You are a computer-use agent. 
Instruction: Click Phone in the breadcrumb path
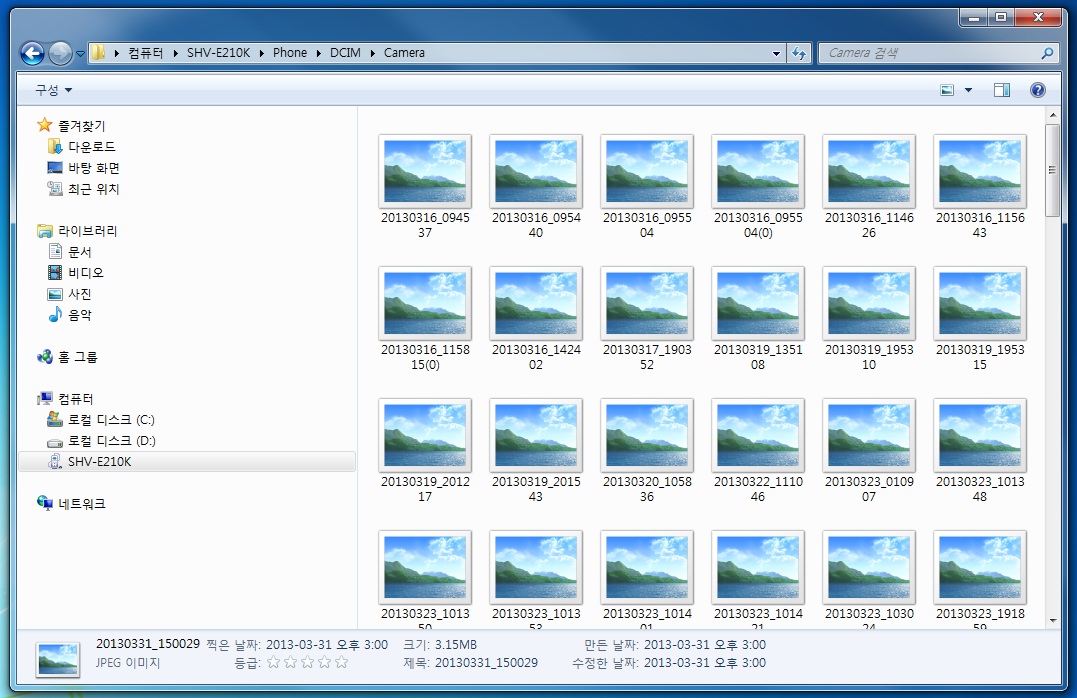pos(290,53)
